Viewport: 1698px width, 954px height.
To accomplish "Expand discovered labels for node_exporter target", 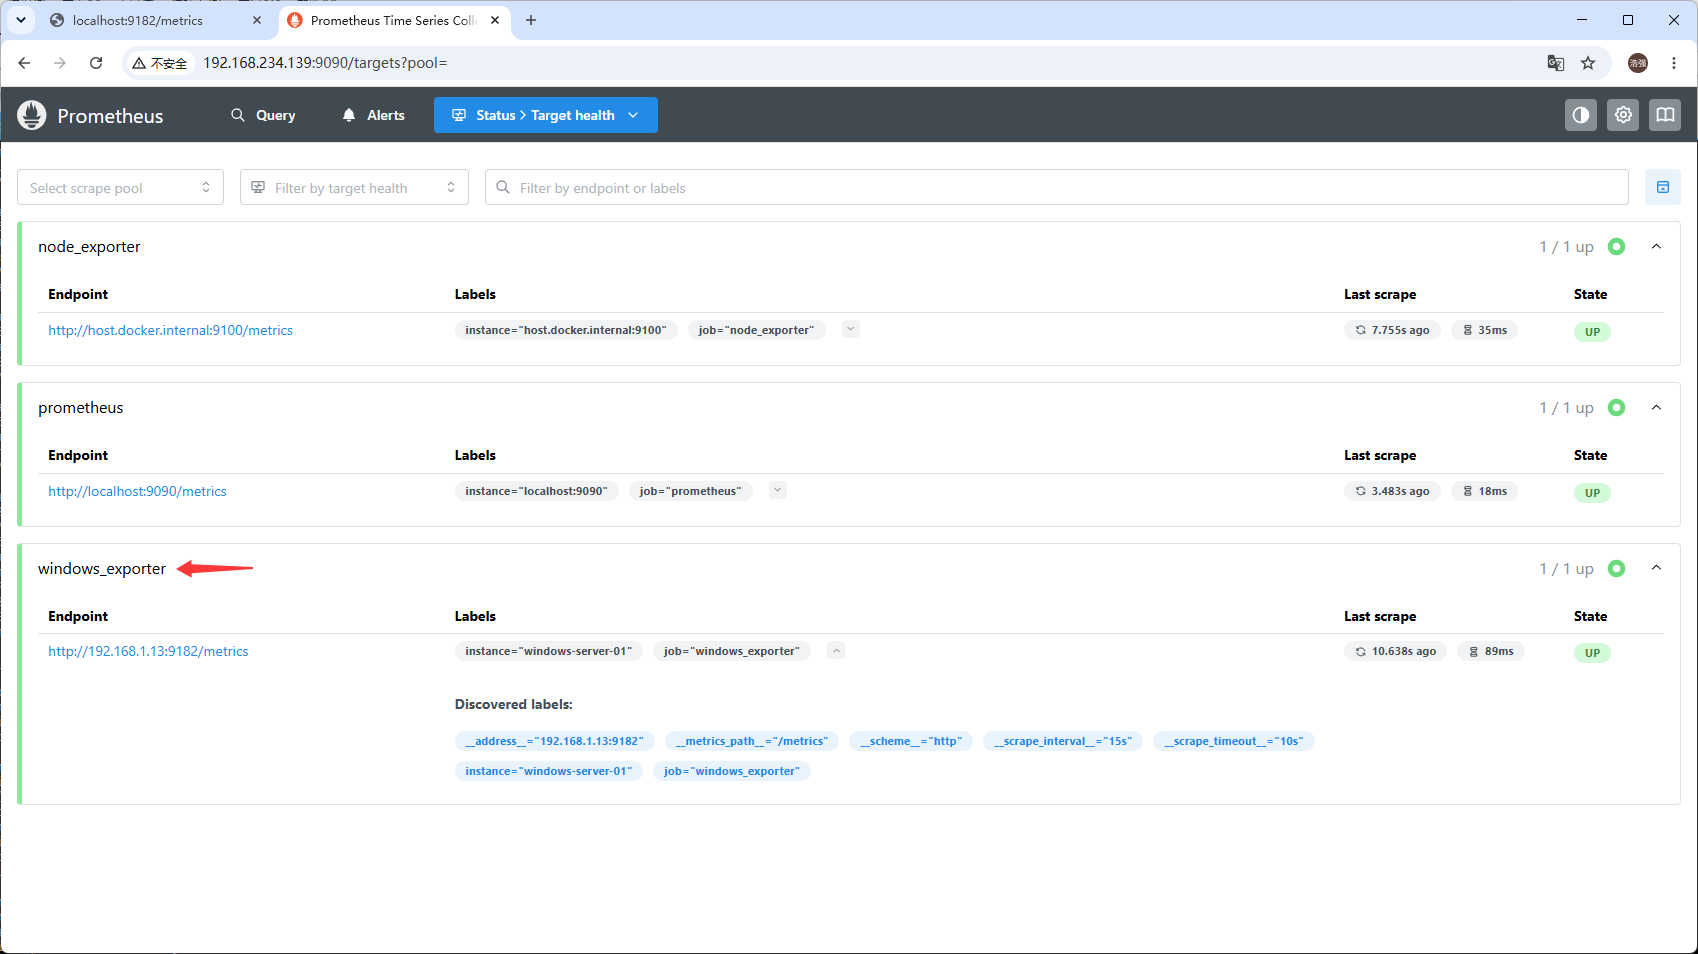I will point(850,329).
